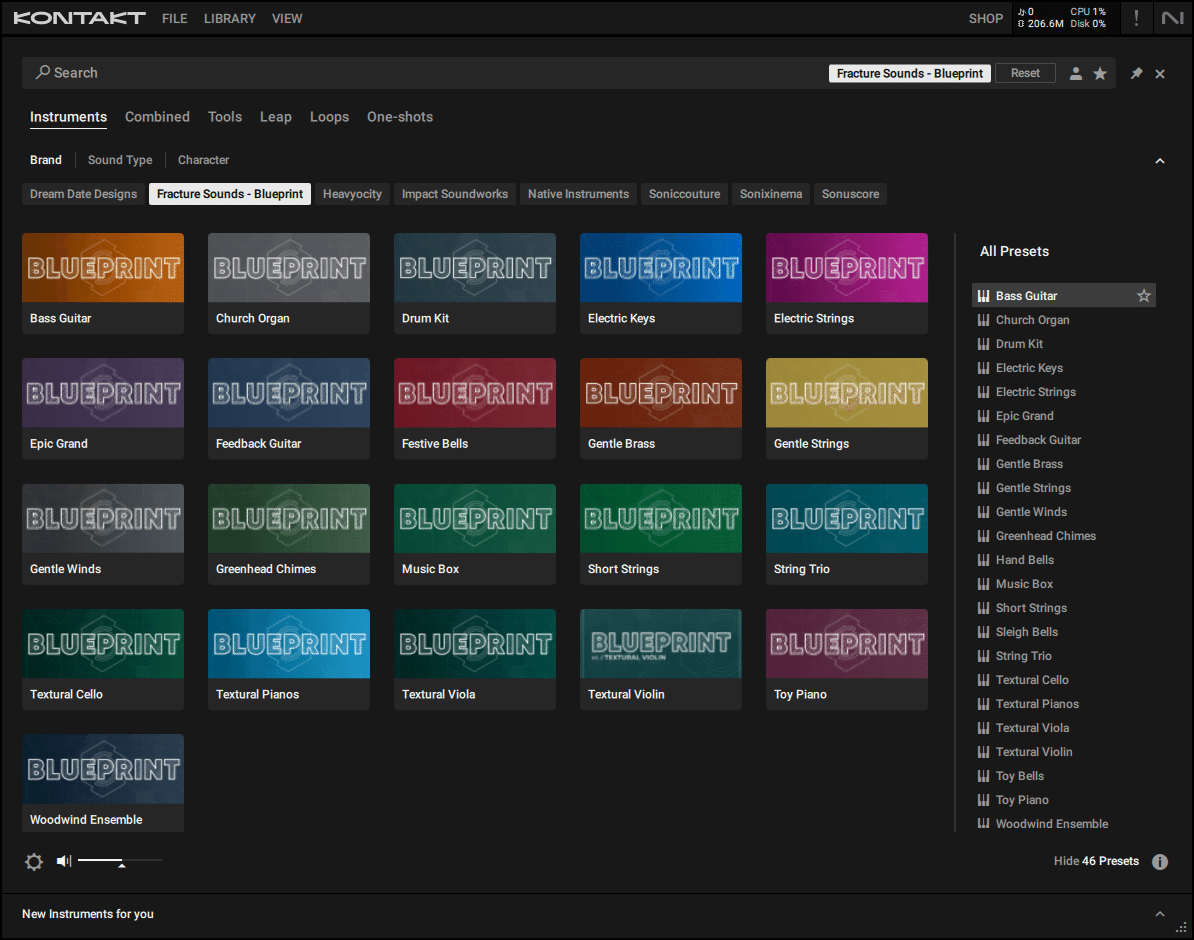Click the KONTAKT logo
Viewport: 1194px width, 940px height.
point(79,18)
